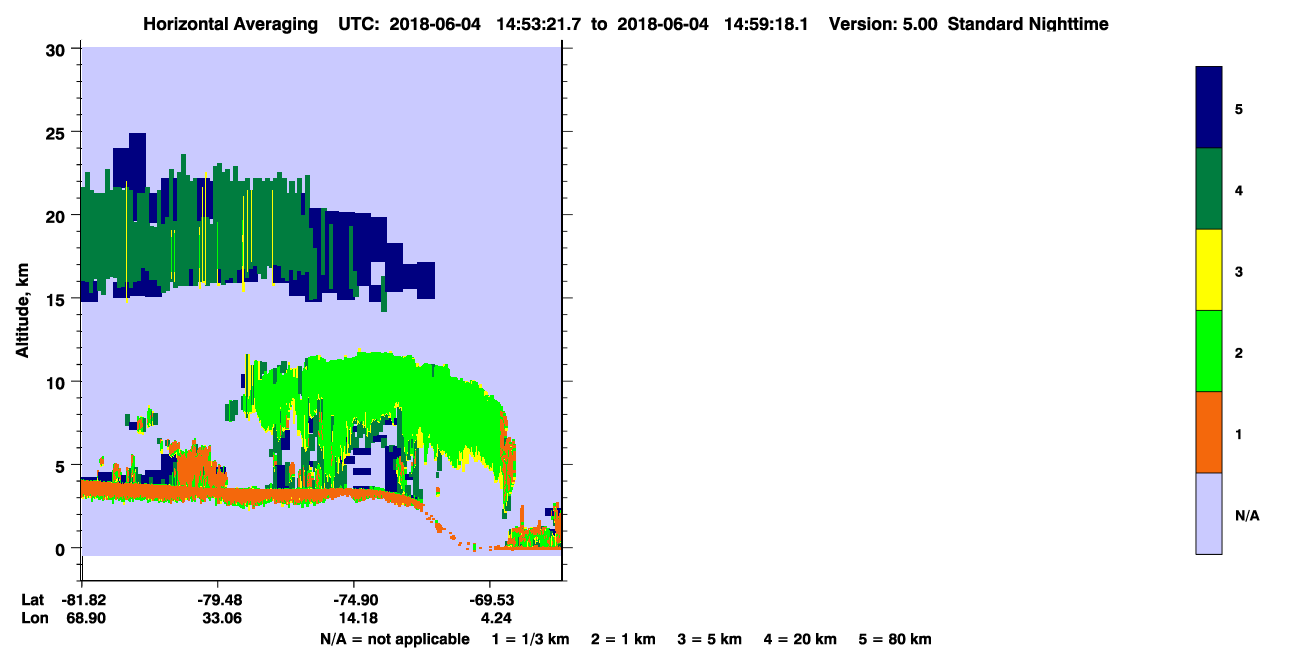
Task: Click the lavender N/A colorbar segment
Action: [x=1209, y=513]
